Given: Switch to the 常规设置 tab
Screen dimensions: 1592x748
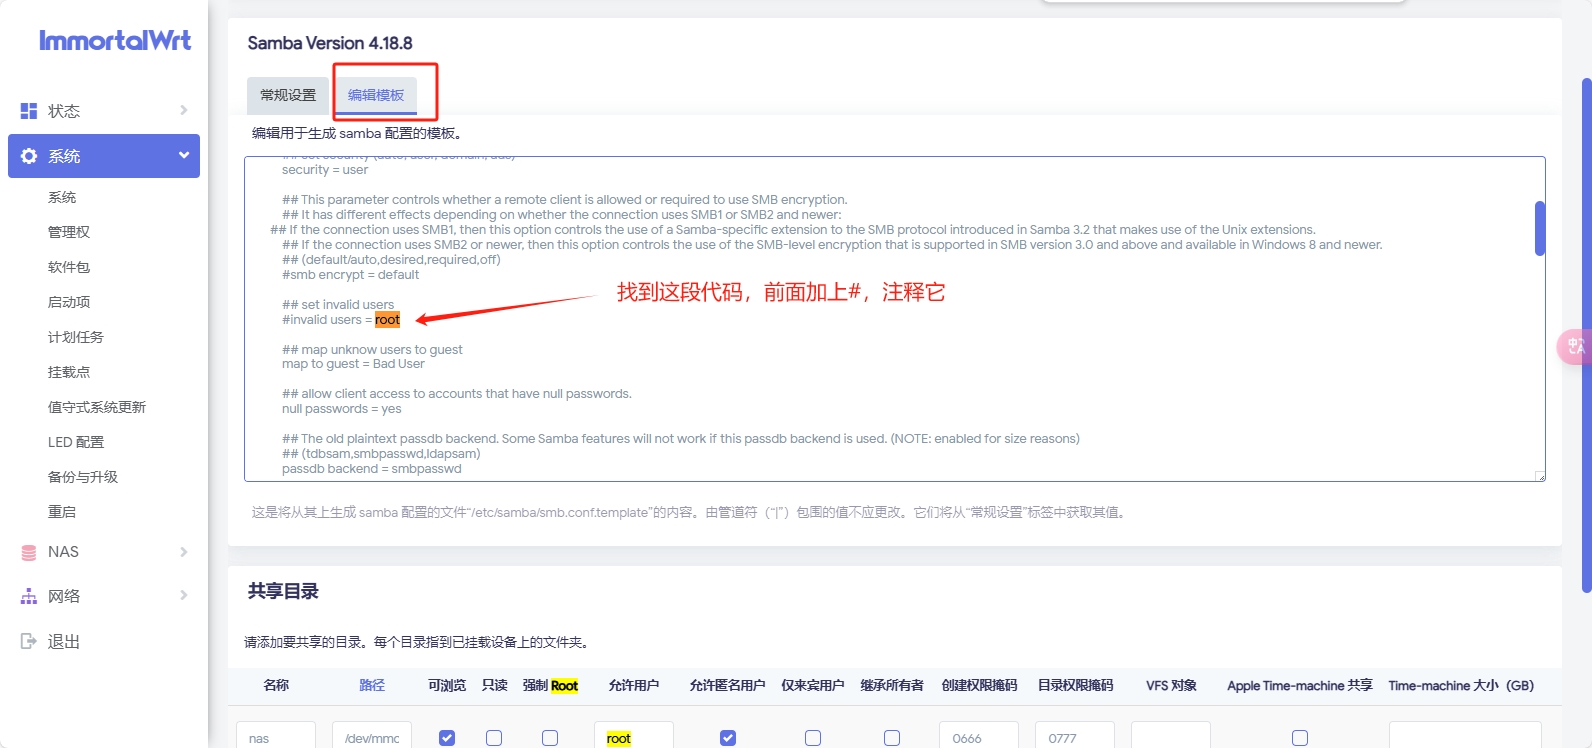Looking at the screenshot, I should (x=288, y=95).
